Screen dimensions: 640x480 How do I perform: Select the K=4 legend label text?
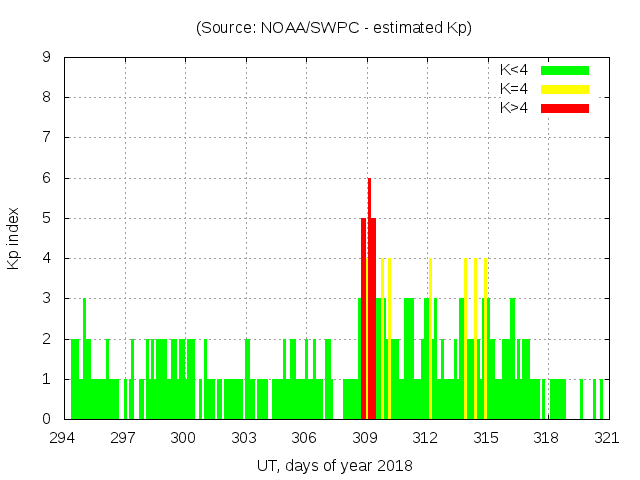coord(514,89)
